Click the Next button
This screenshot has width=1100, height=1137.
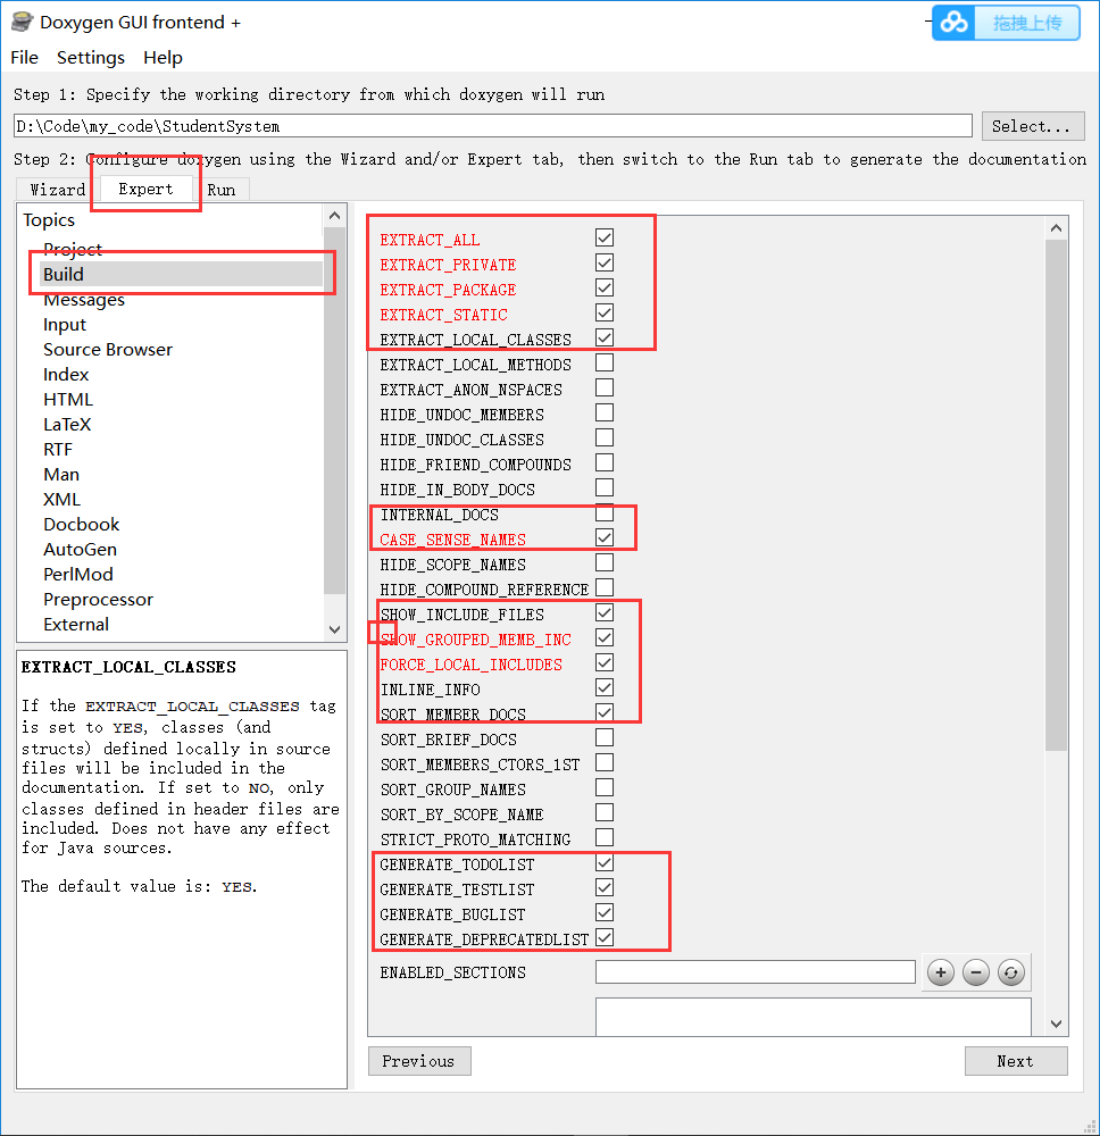[1015, 1061]
